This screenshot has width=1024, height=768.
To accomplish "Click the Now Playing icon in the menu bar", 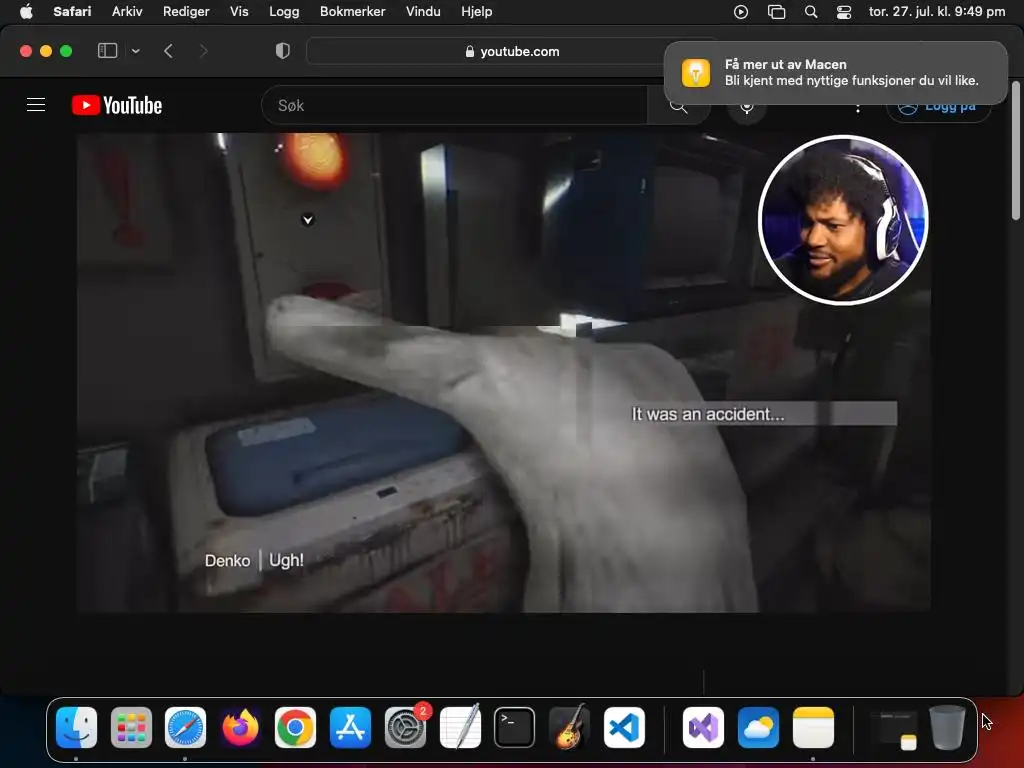I will 741,12.
